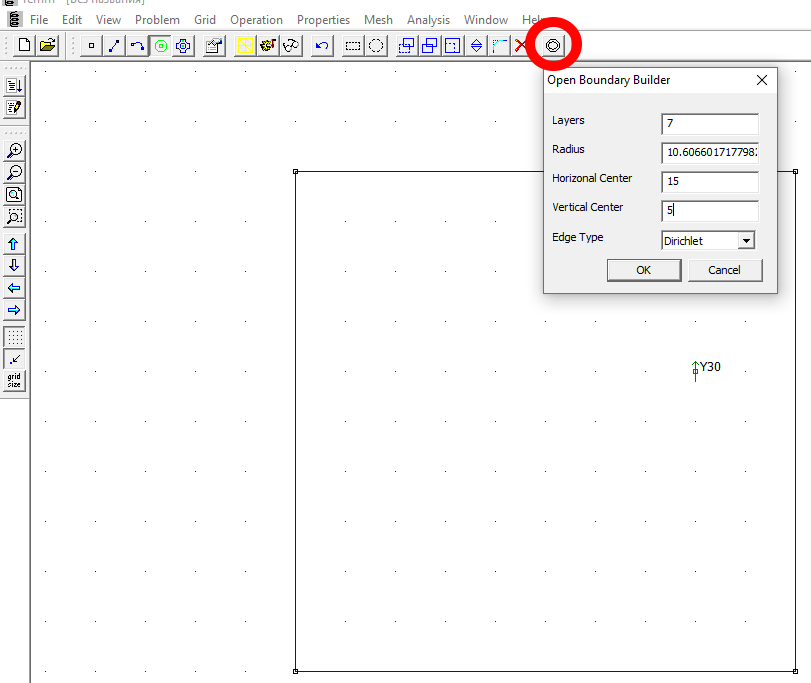Undo the last action in toolbar
This screenshot has width=811, height=683.
pyautogui.click(x=322, y=45)
